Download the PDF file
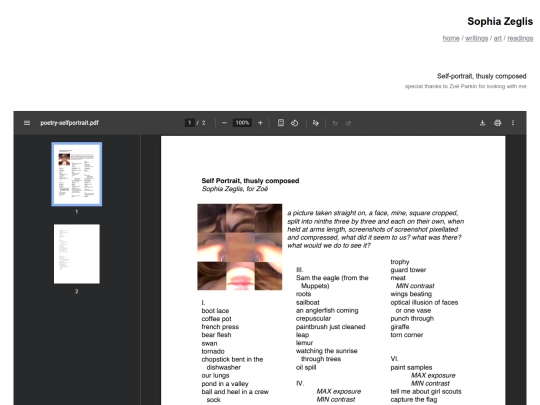This screenshot has height=405, width=540. pyautogui.click(x=482, y=123)
